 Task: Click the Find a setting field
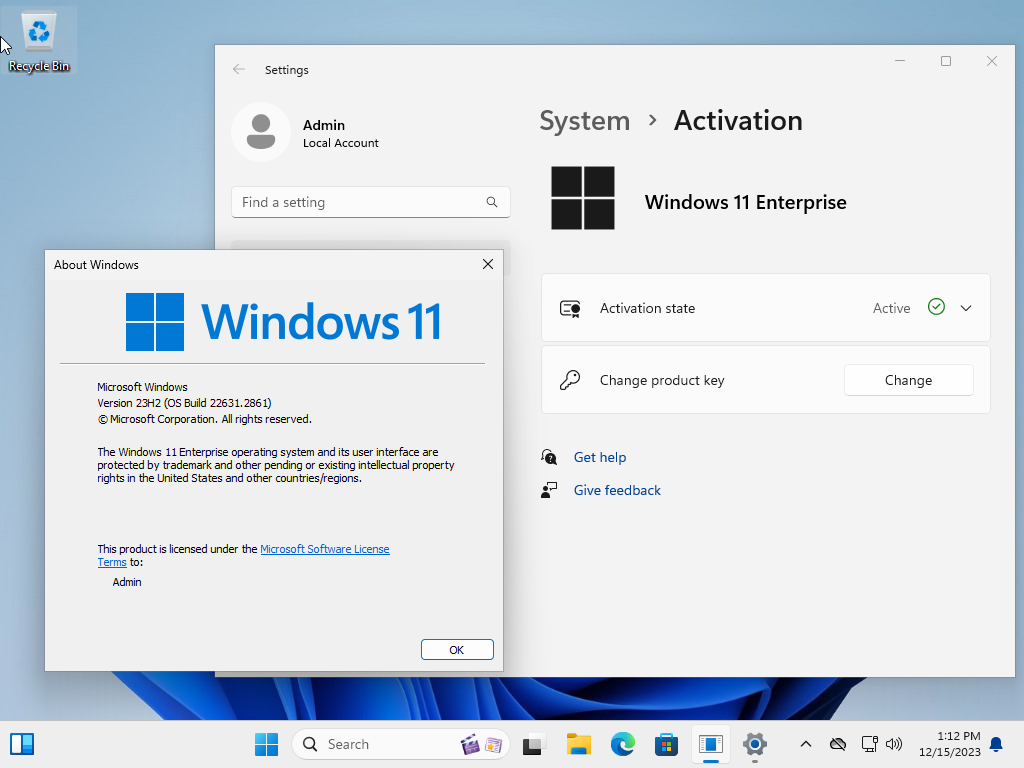[370, 202]
